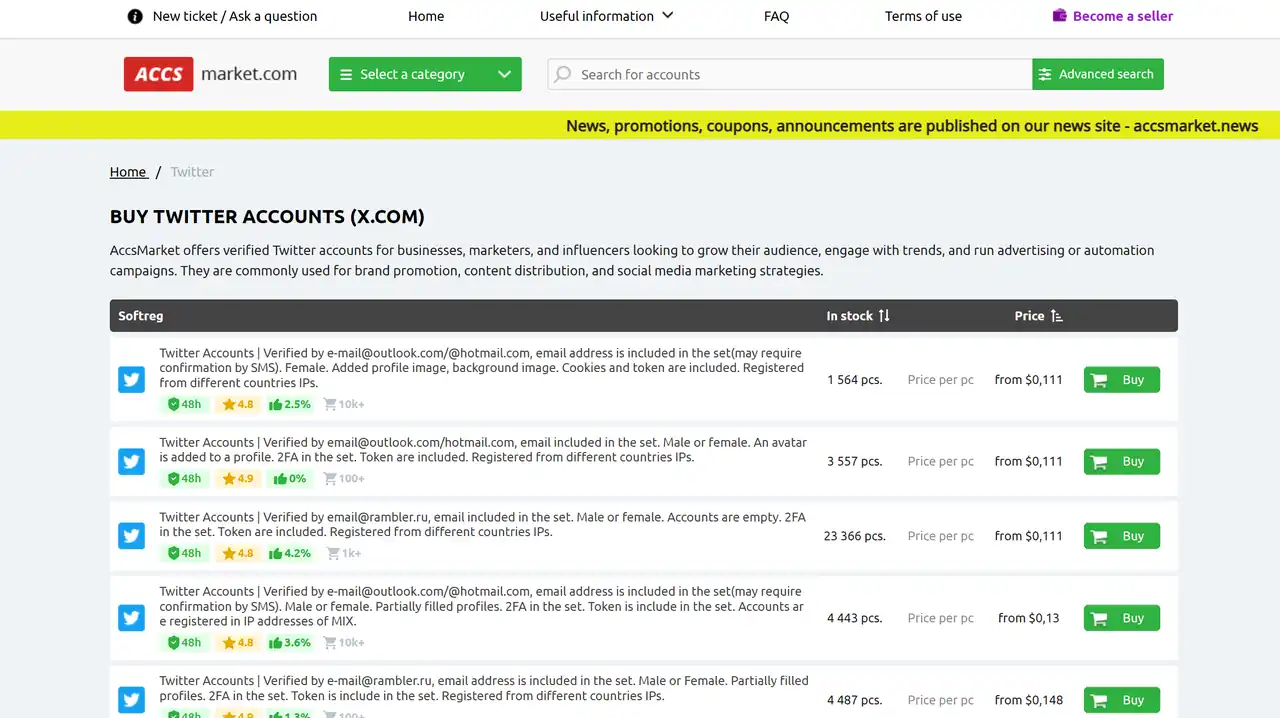Click the ACCS market.com logo

tap(209, 73)
